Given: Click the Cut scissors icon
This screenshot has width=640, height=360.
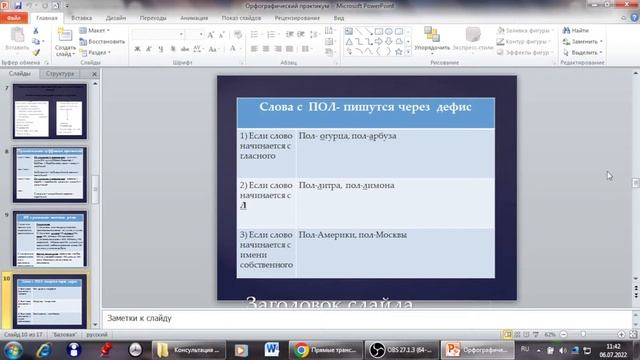Looking at the screenshot, I should (36, 31).
